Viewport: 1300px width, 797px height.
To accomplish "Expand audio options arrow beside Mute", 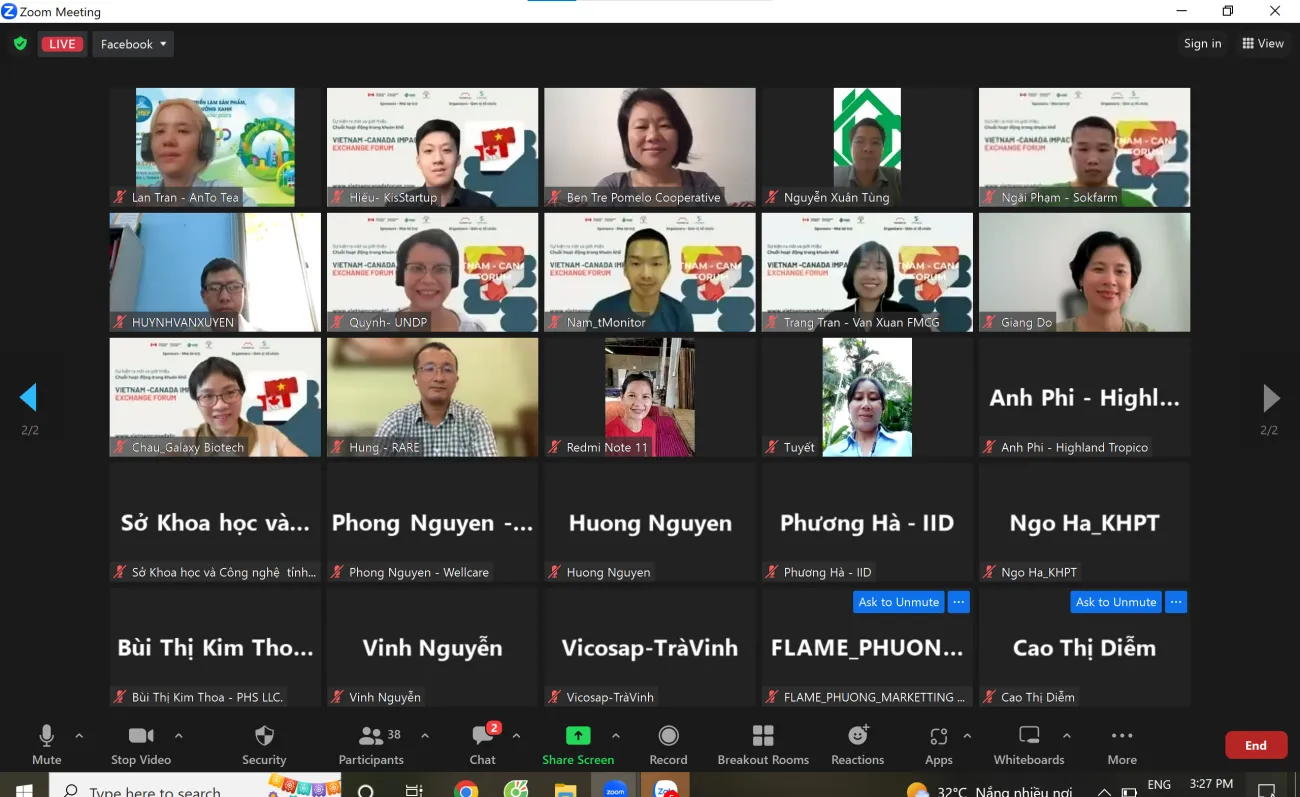I will pyautogui.click(x=79, y=736).
